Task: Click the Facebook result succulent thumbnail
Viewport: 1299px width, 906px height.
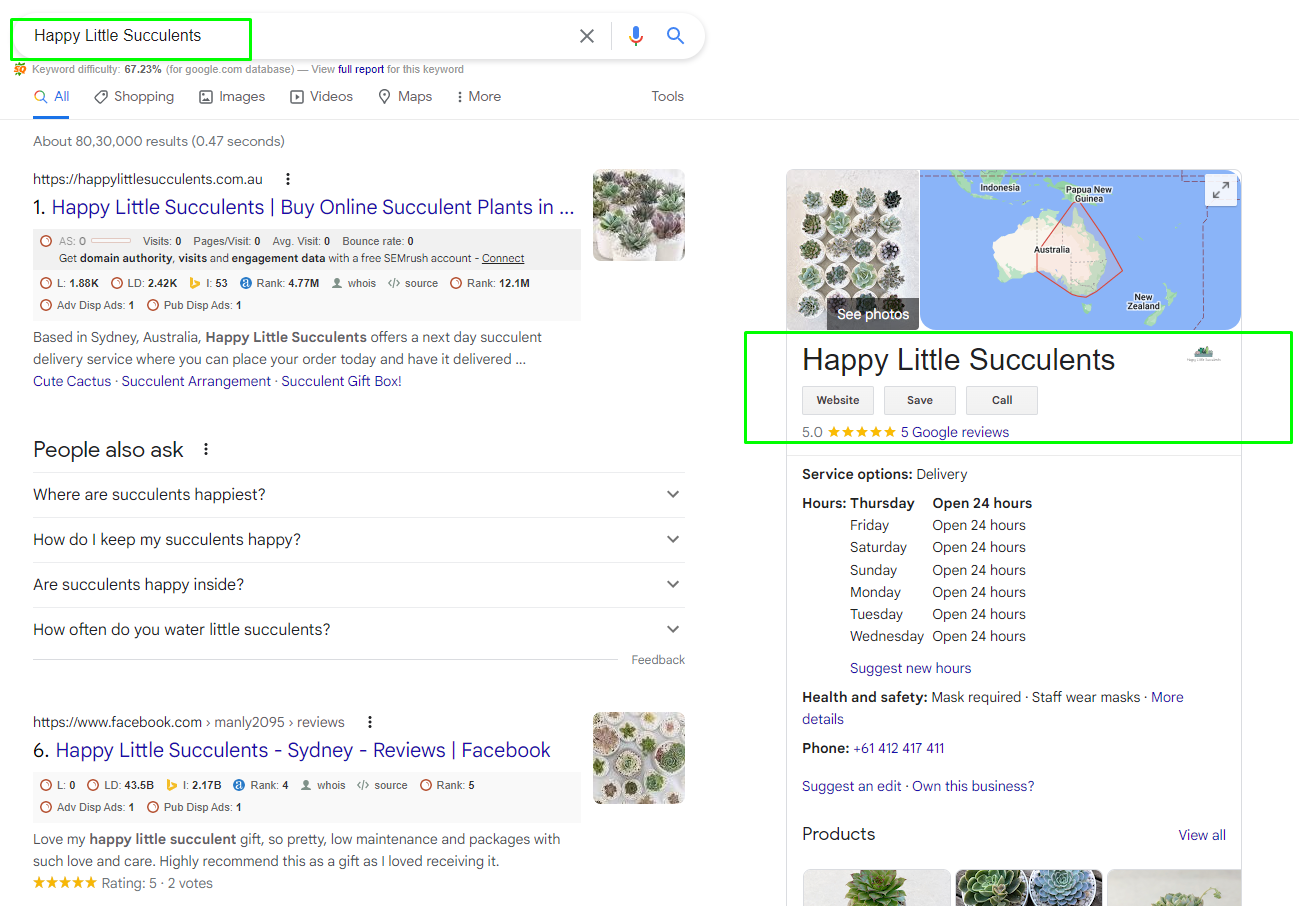Action: [x=639, y=758]
